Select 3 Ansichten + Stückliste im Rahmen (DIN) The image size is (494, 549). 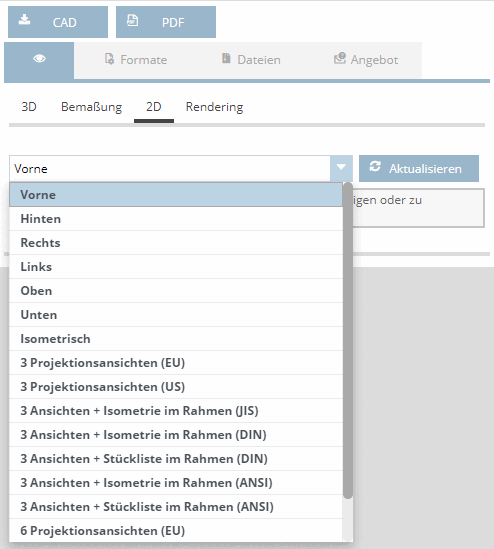click(176, 459)
